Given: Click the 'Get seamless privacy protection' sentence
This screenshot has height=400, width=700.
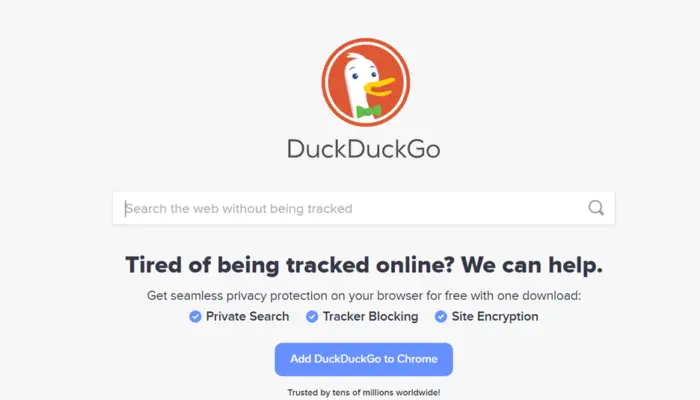Looking at the screenshot, I should pyautogui.click(x=364, y=296).
